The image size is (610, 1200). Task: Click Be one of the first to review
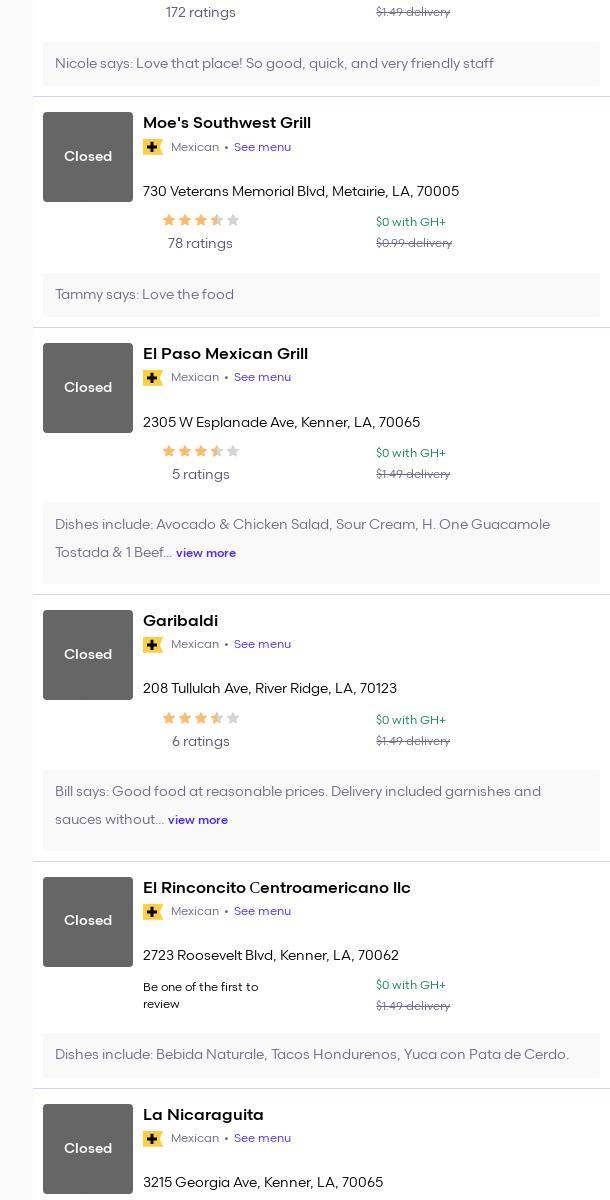[x=201, y=995]
